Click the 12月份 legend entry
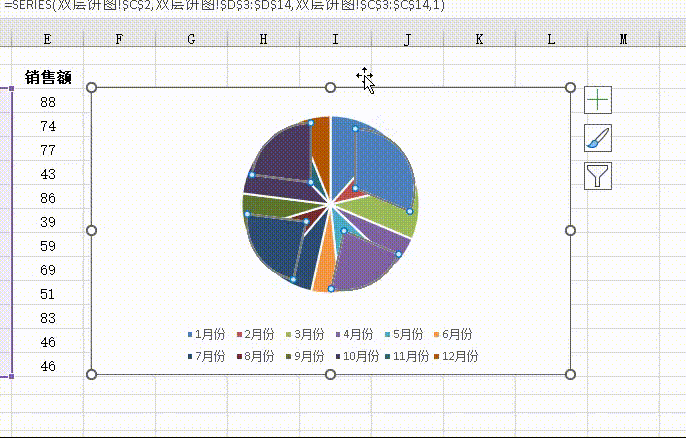686x438 pixels. pyautogui.click(x=456, y=356)
